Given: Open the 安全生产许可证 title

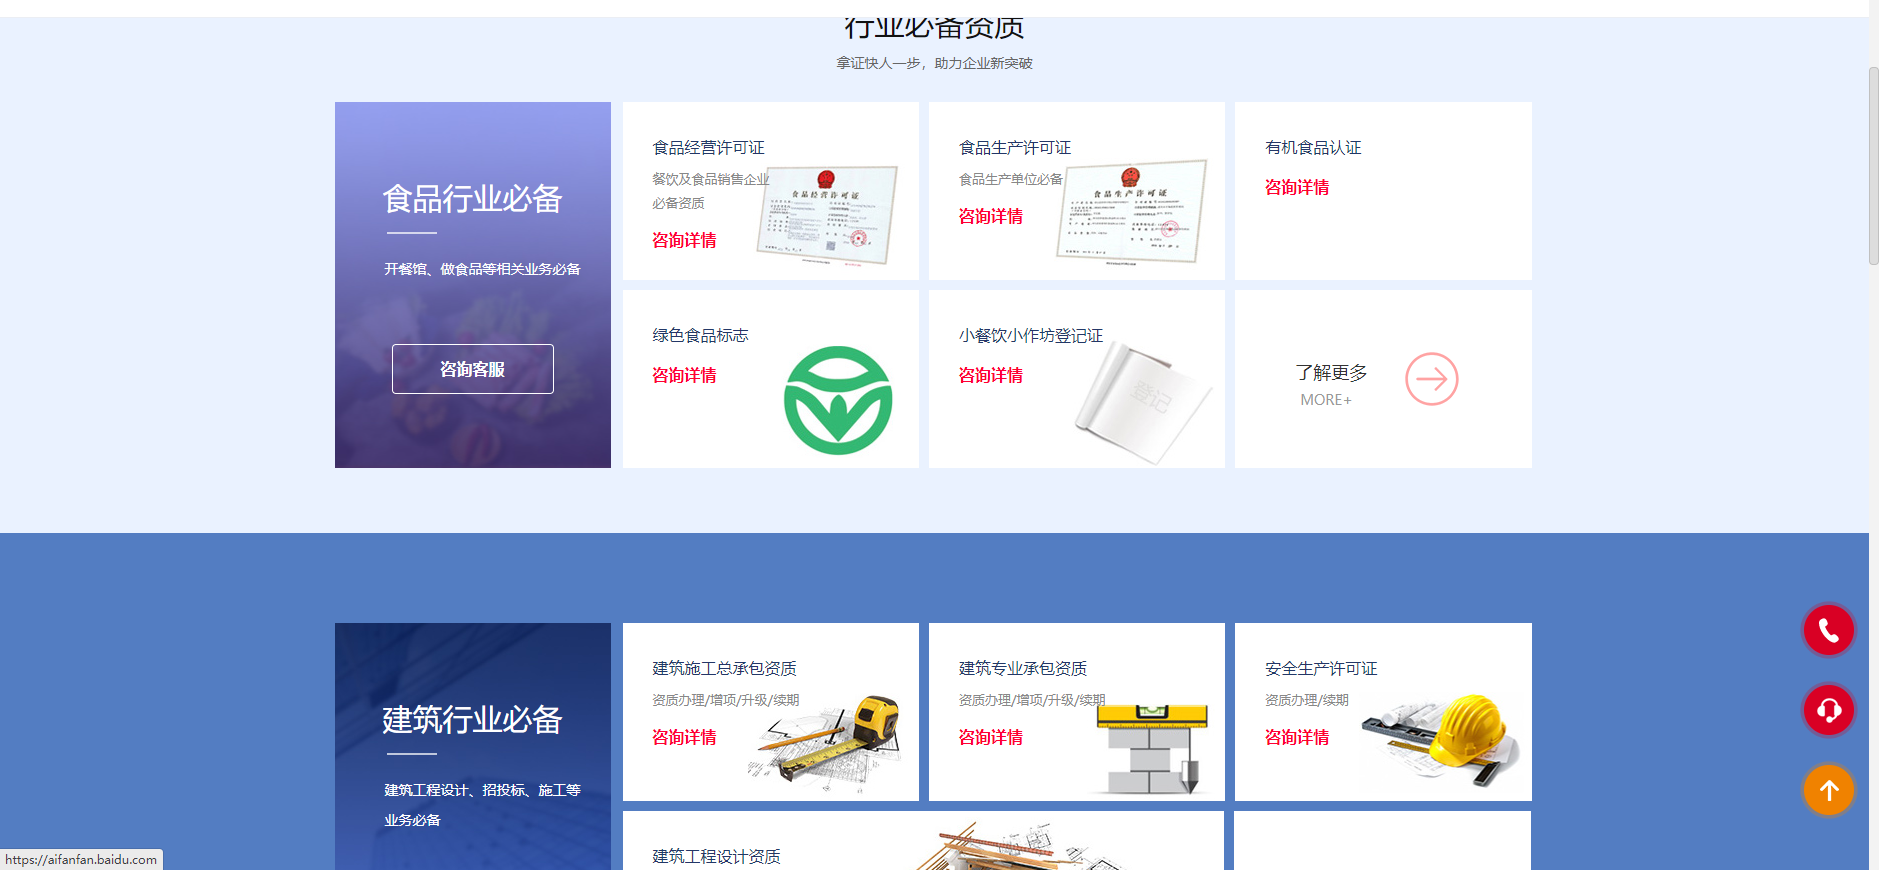Looking at the screenshot, I should (1321, 669).
